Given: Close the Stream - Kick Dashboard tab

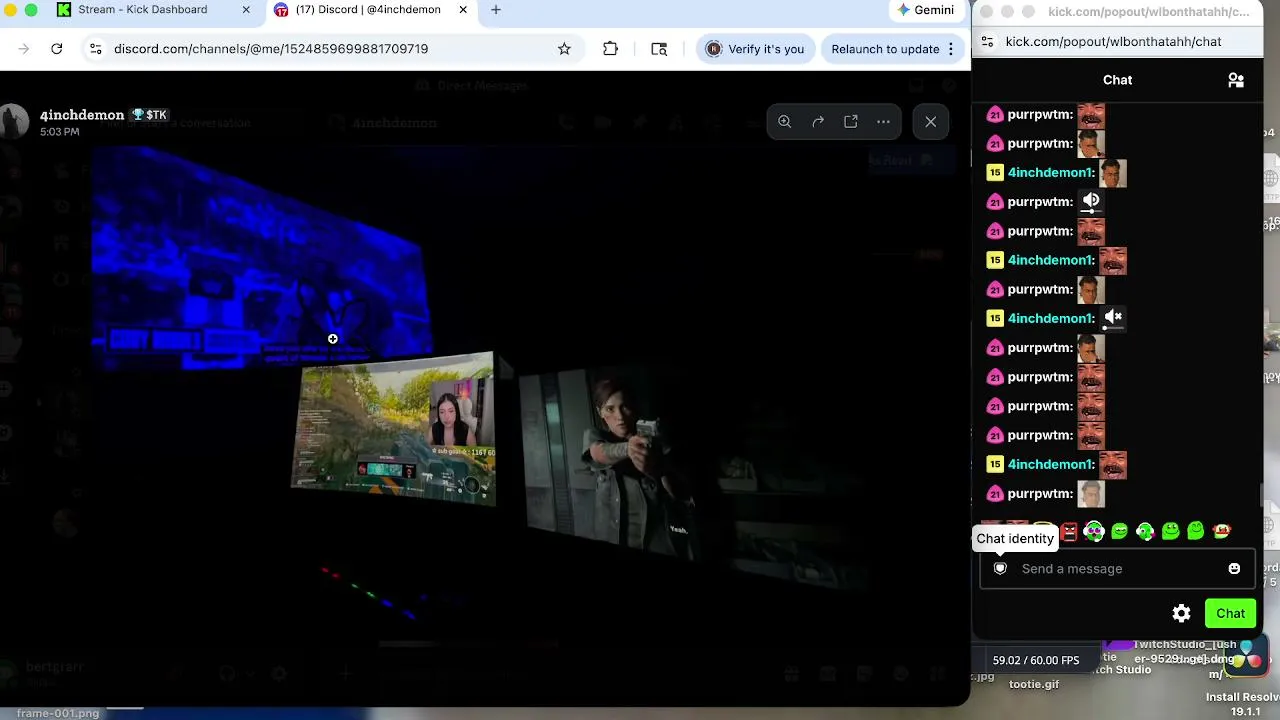Looking at the screenshot, I should pos(246,10).
